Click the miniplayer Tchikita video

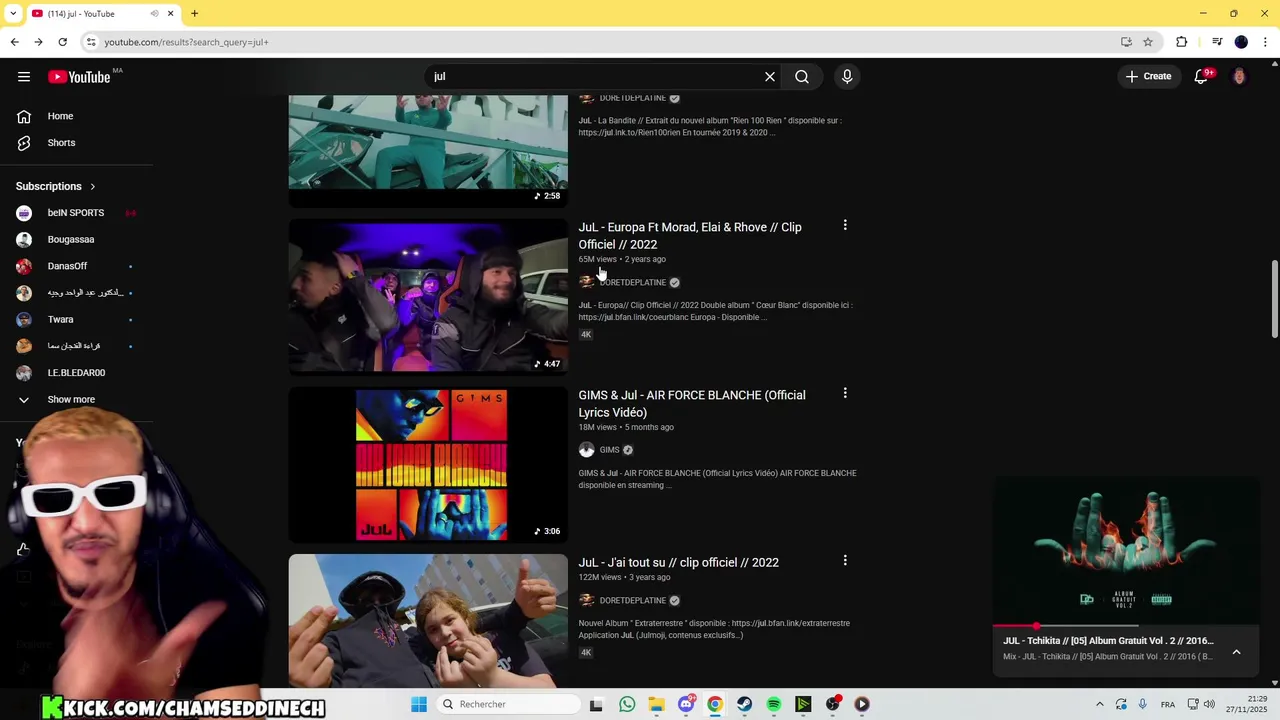click(x=1126, y=551)
